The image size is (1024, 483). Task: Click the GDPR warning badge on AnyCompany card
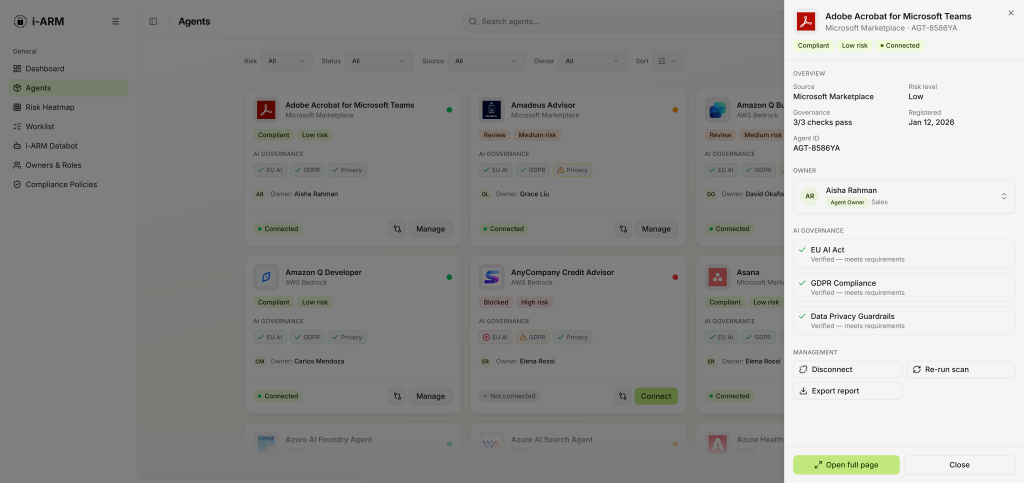533,337
